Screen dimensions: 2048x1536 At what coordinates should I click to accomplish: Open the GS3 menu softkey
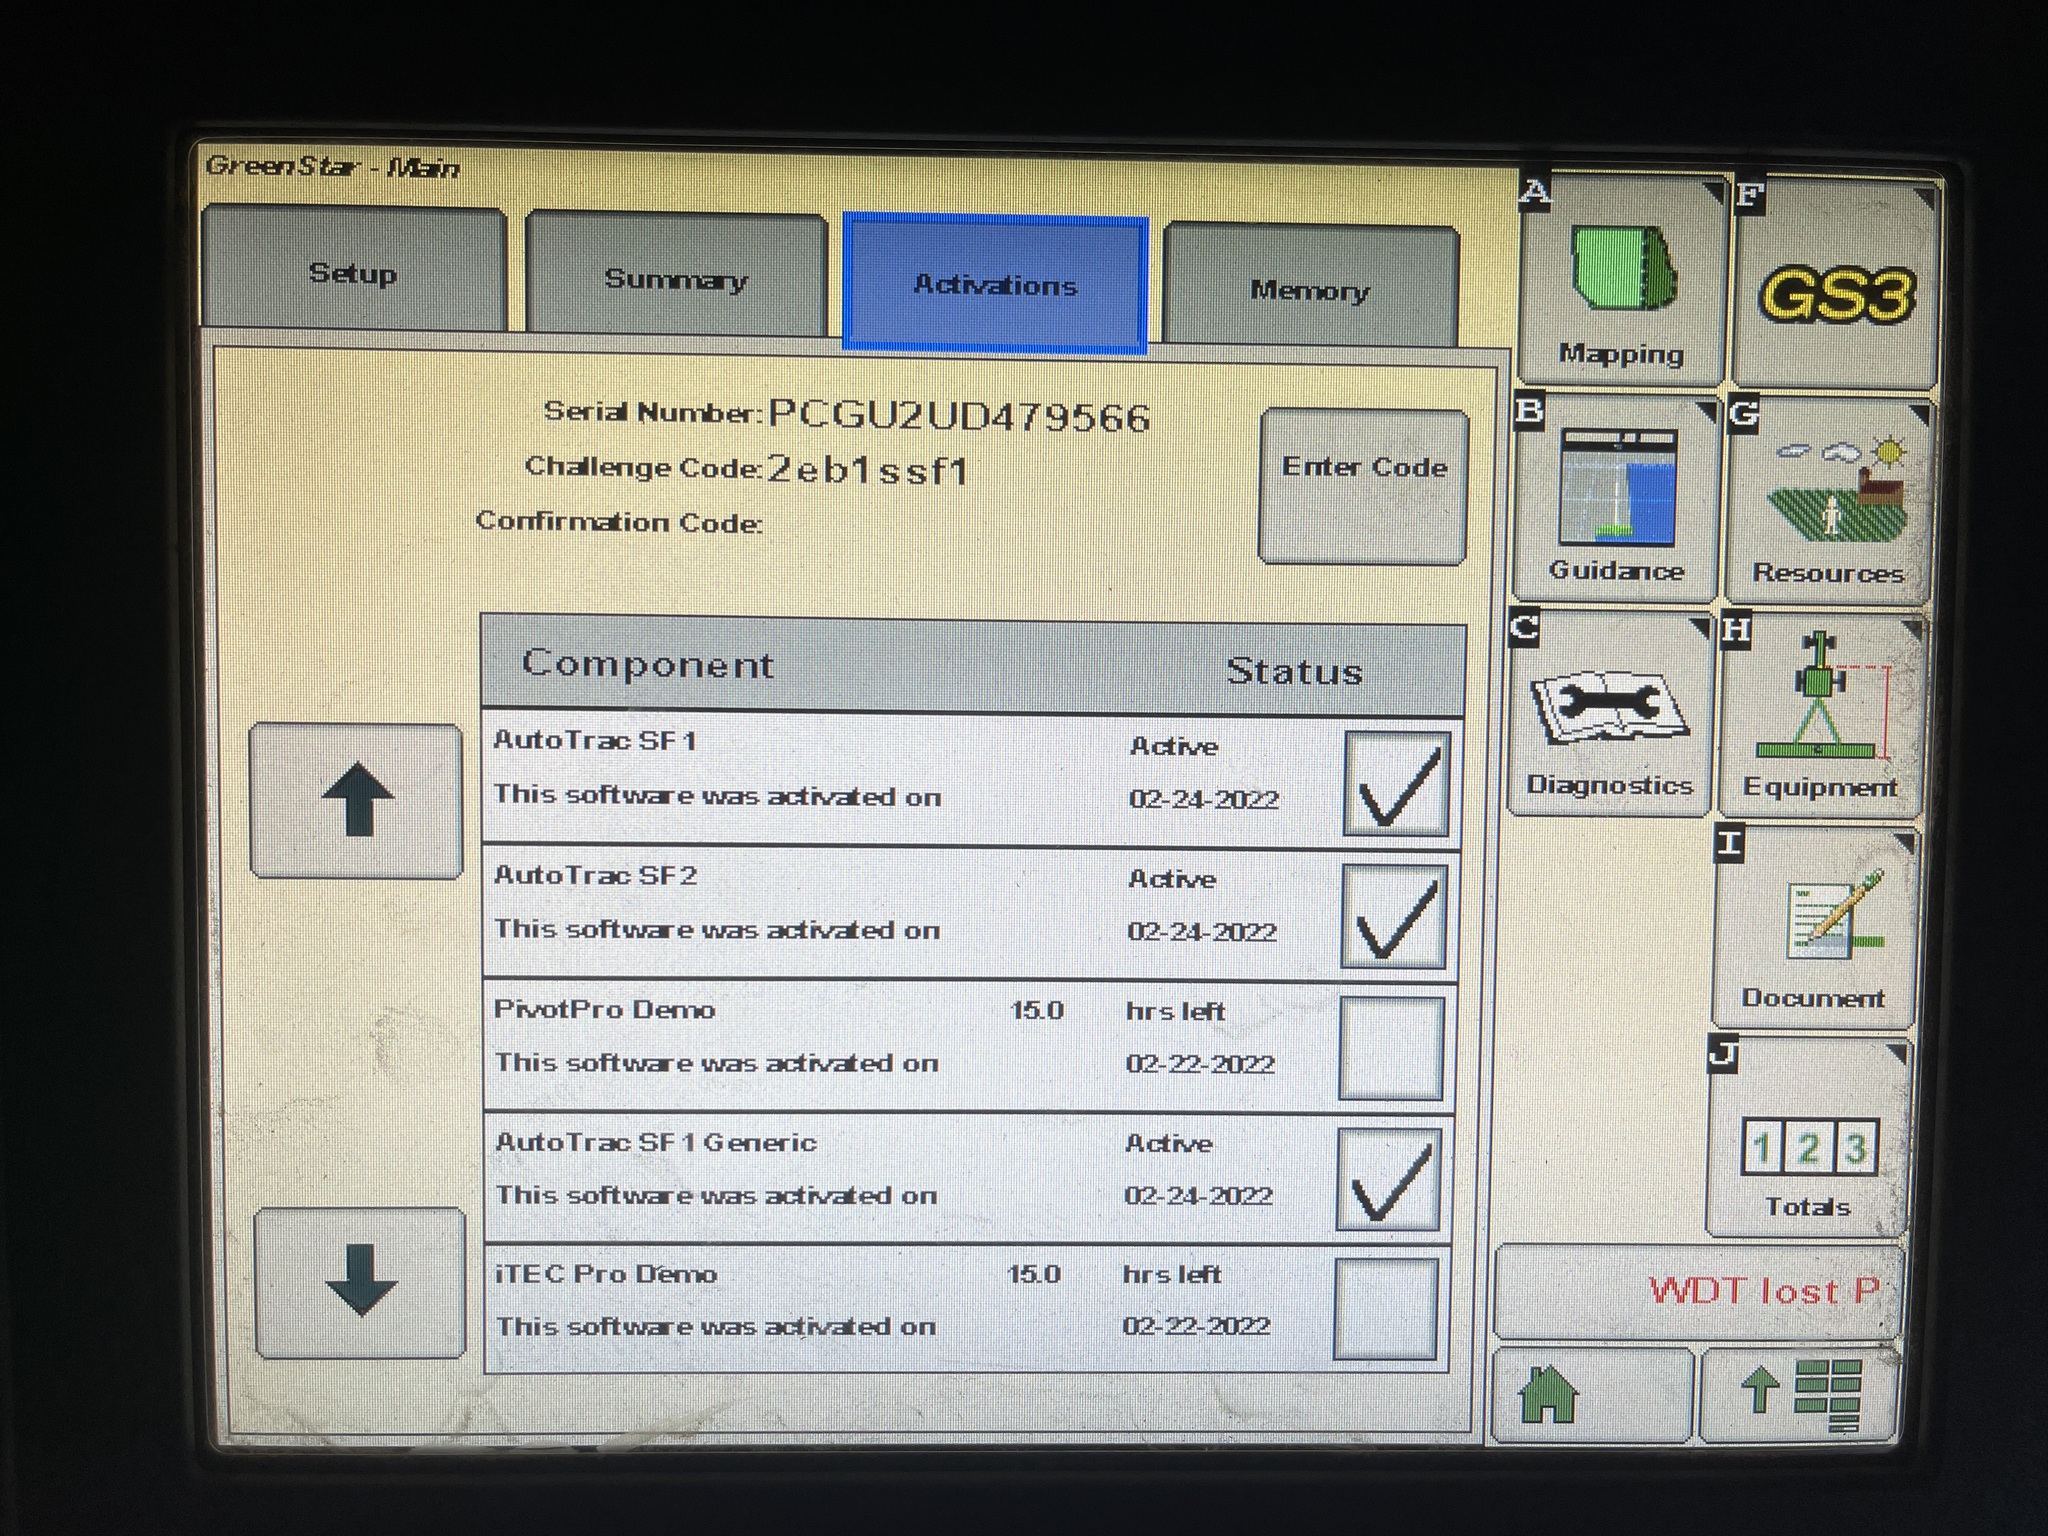tap(1834, 285)
